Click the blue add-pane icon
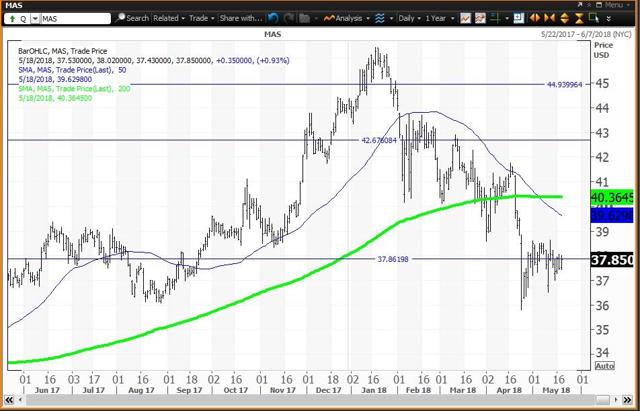The height and width of the screenshot is (411, 640). [x=518, y=18]
